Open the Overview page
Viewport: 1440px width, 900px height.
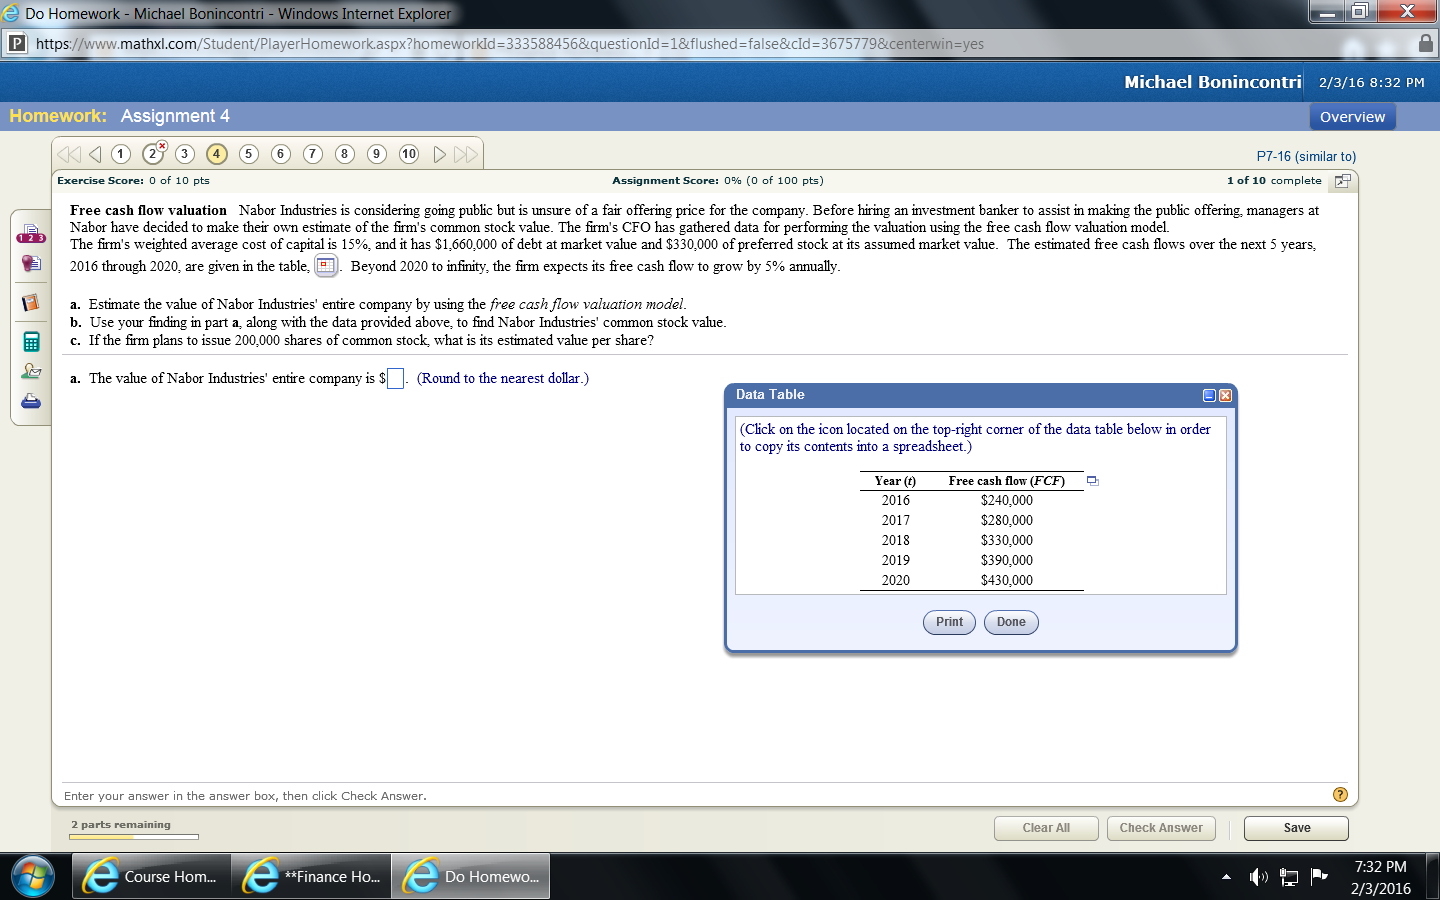1352,116
